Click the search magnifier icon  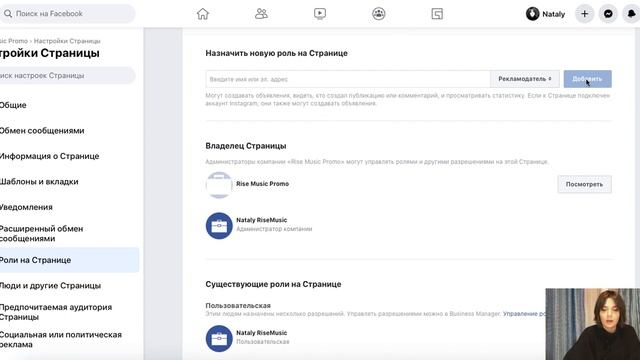click(8, 14)
